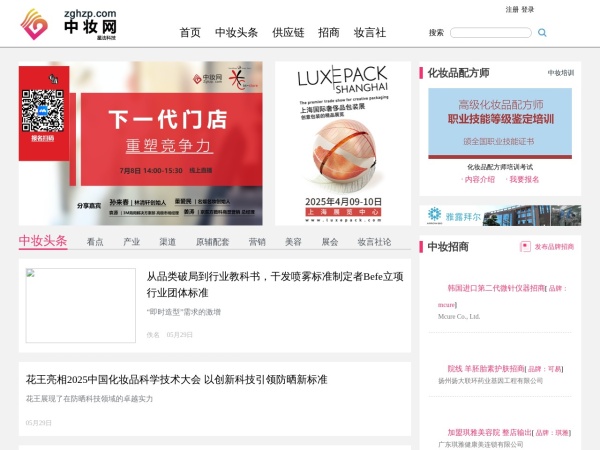Select the 产业 tab
The height and width of the screenshot is (450, 600).
pyautogui.click(x=131, y=242)
